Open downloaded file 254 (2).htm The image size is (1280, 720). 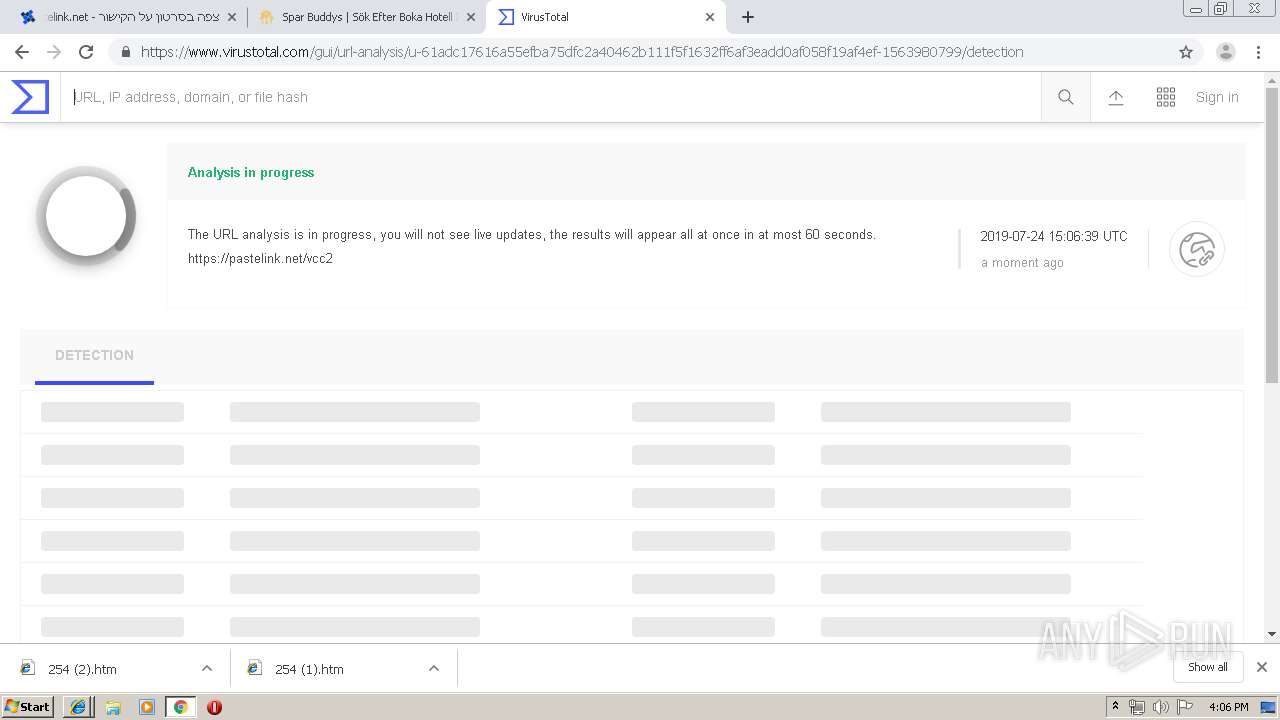tap(83, 669)
